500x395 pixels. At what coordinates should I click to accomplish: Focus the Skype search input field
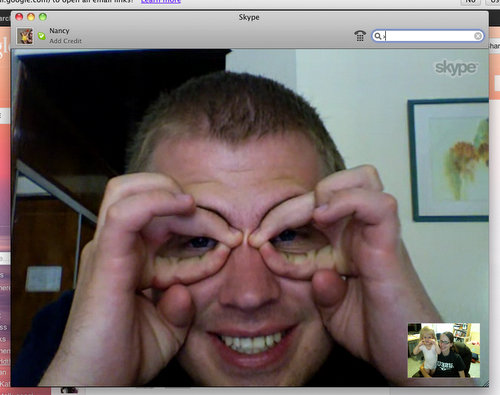(428, 36)
